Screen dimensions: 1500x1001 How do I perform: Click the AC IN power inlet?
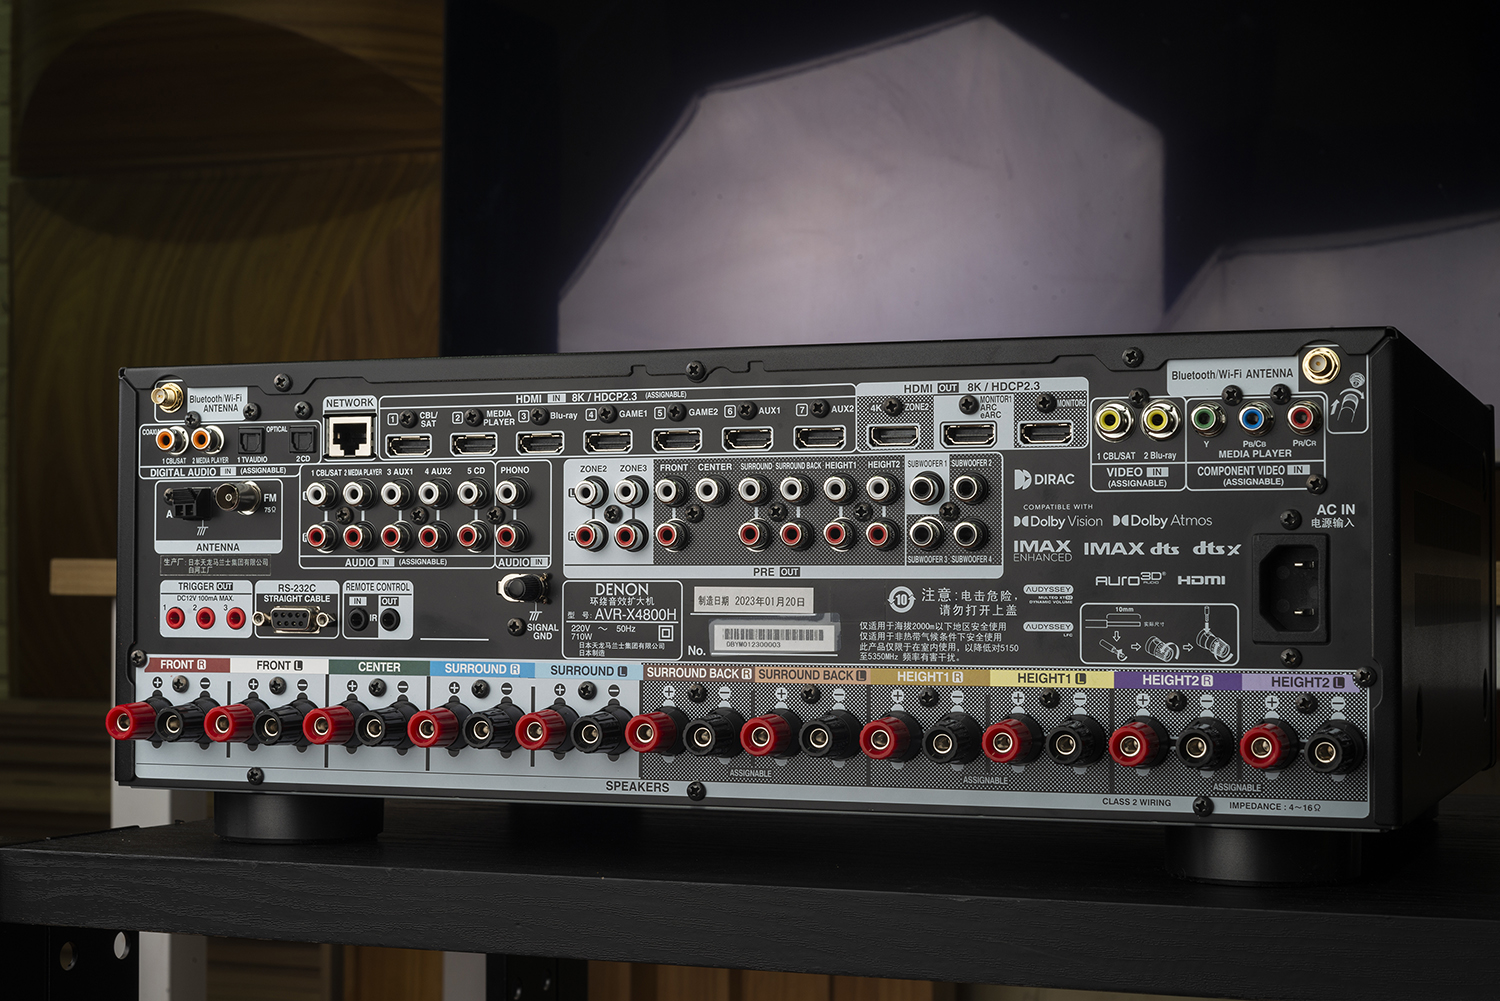coord(1291,587)
